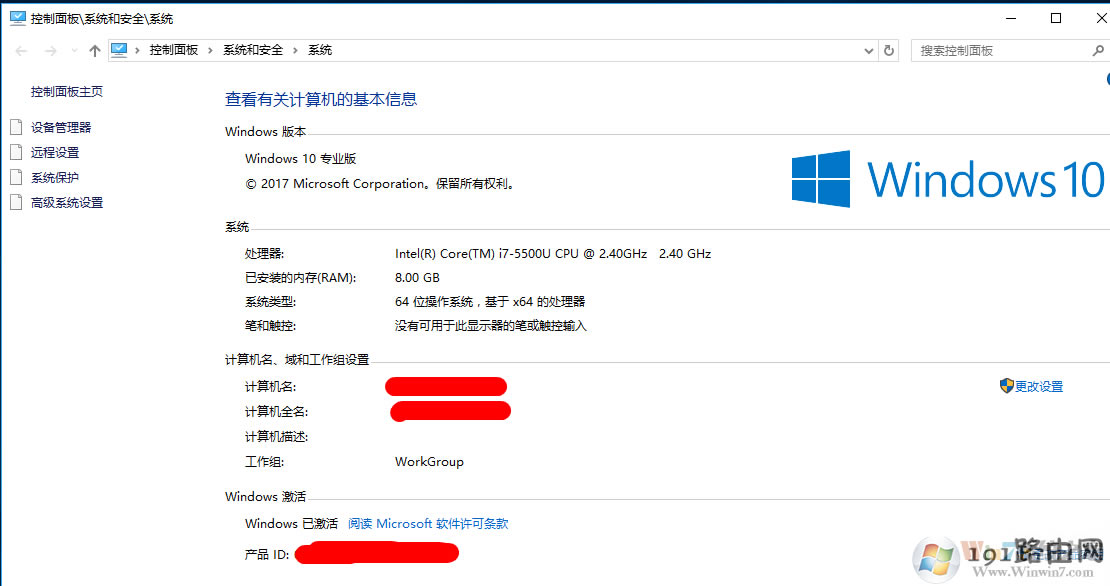Click the Back navigation arrow
Screen dimensions: 1110x586
pos(21,51)
